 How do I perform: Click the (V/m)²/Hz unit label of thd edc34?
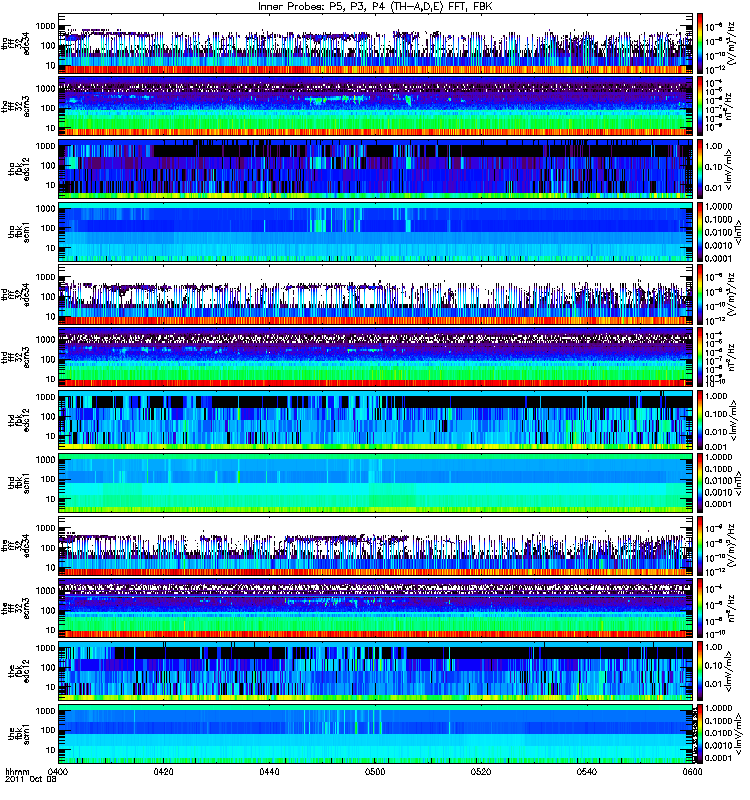coord(732,294)
